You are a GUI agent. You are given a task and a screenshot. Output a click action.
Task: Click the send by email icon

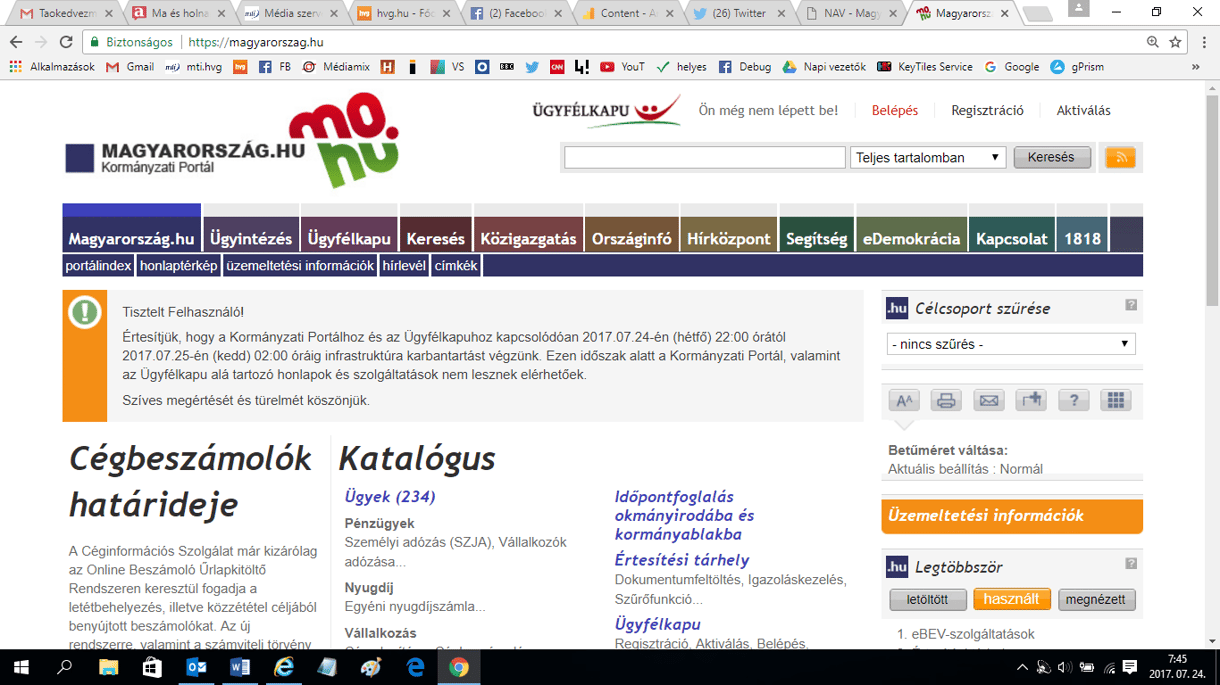tap(989, 400)
